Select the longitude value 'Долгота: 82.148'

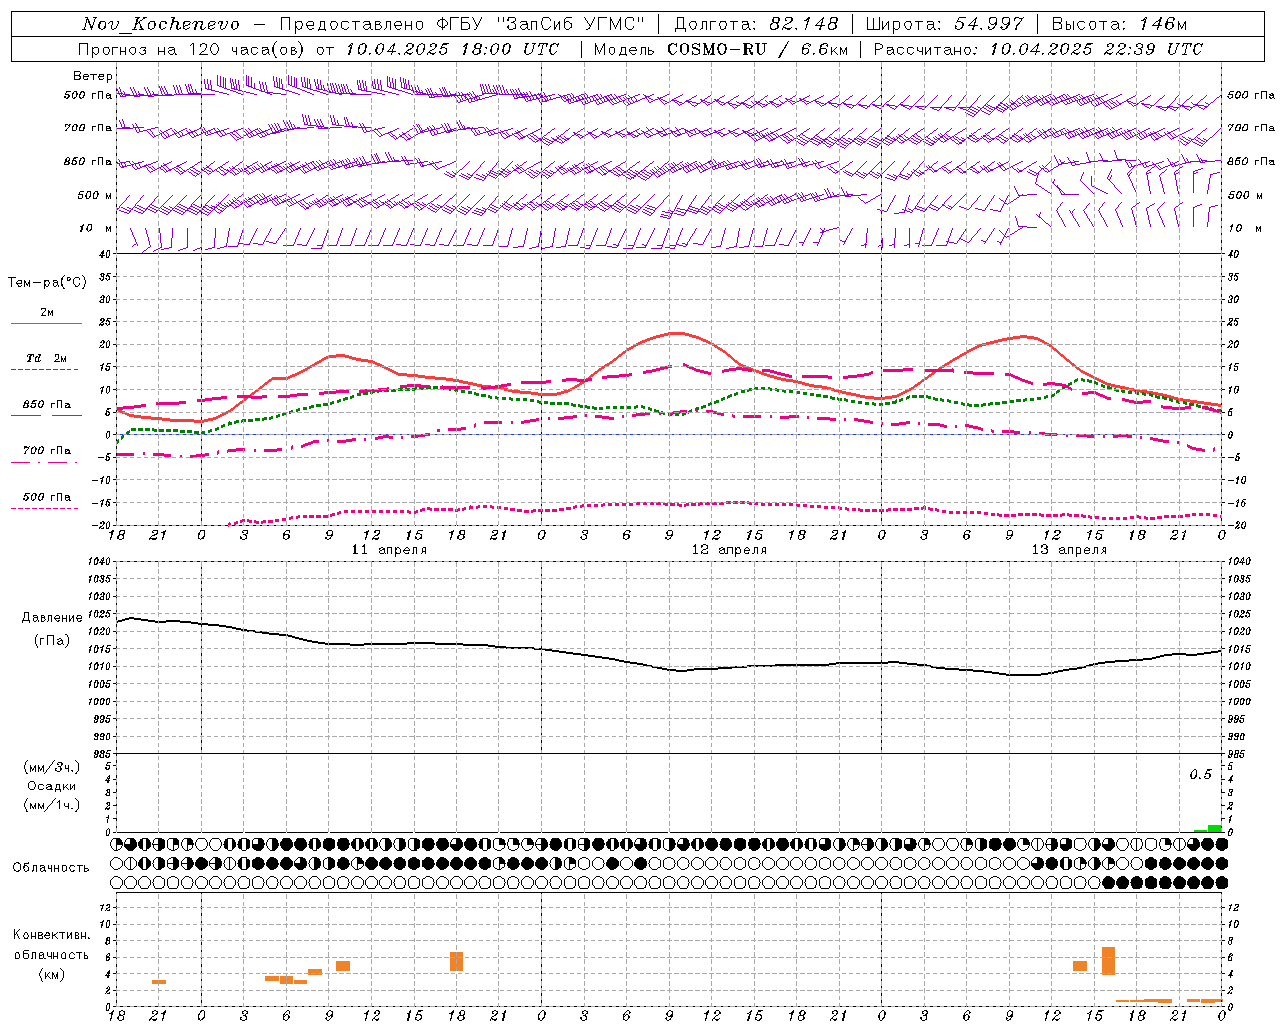[x=756, y=24]
